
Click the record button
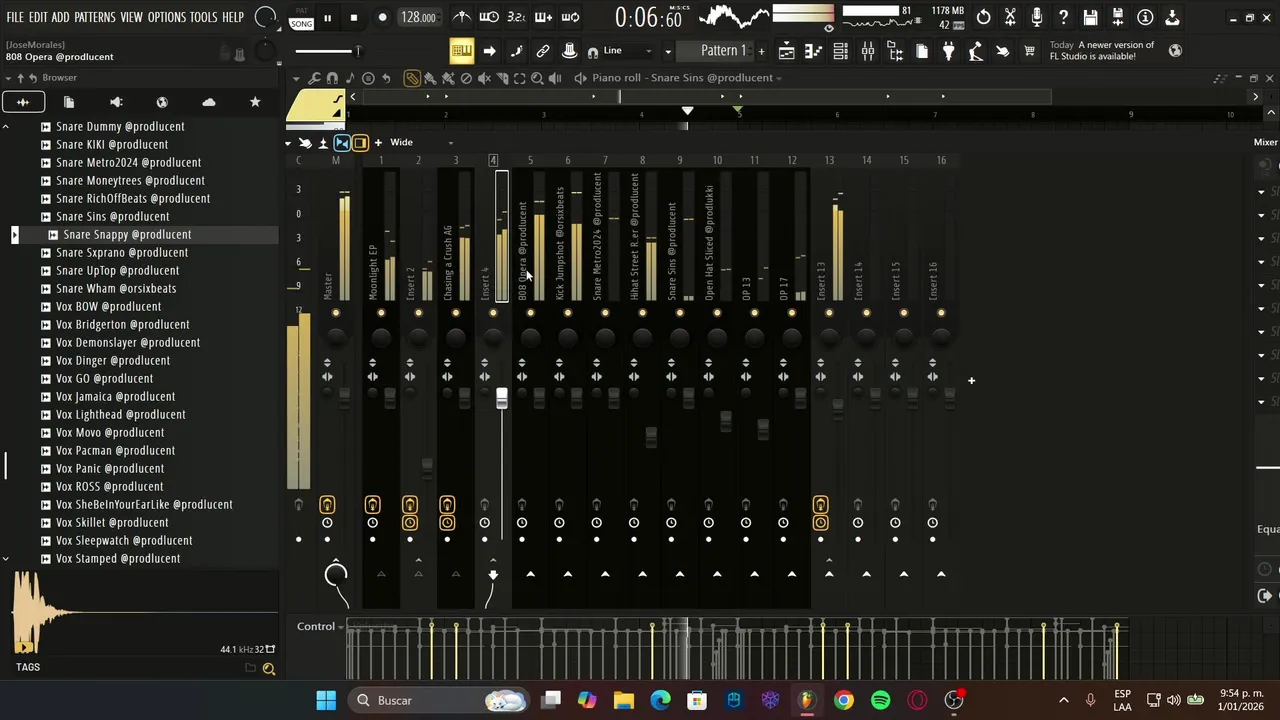(x=382, y=17)
